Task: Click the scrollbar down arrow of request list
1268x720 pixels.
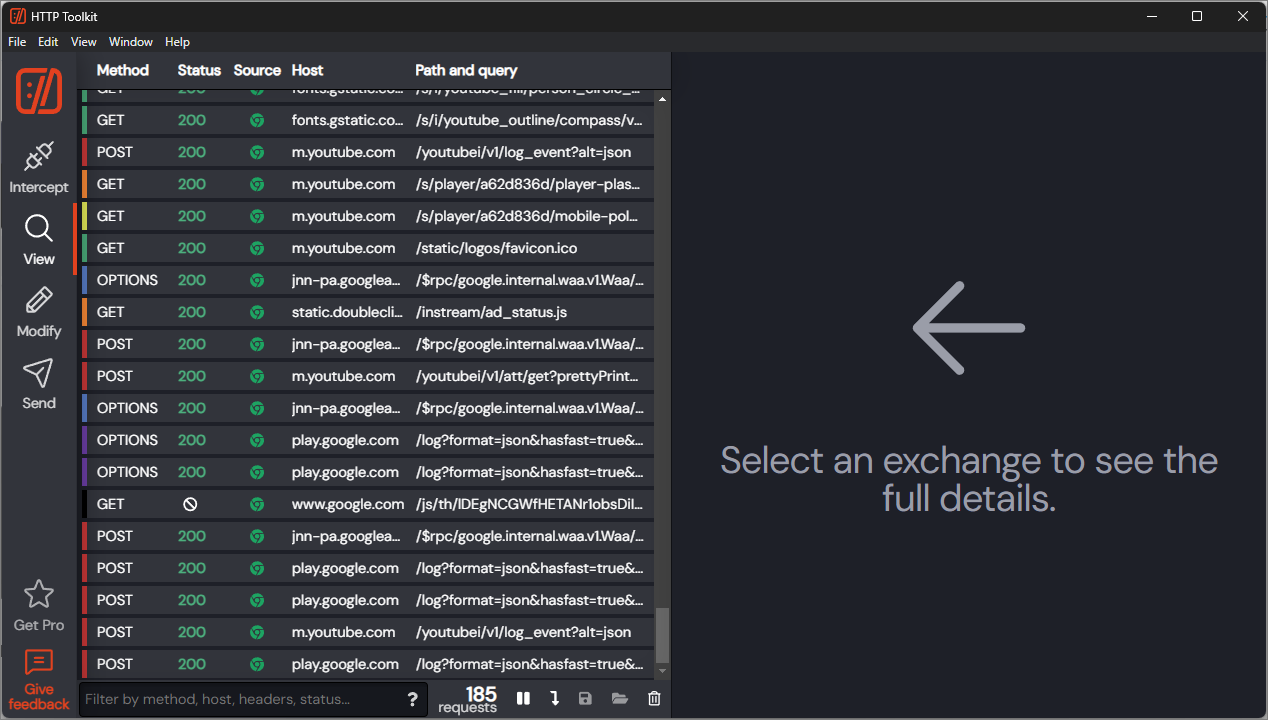Action: 662,672
